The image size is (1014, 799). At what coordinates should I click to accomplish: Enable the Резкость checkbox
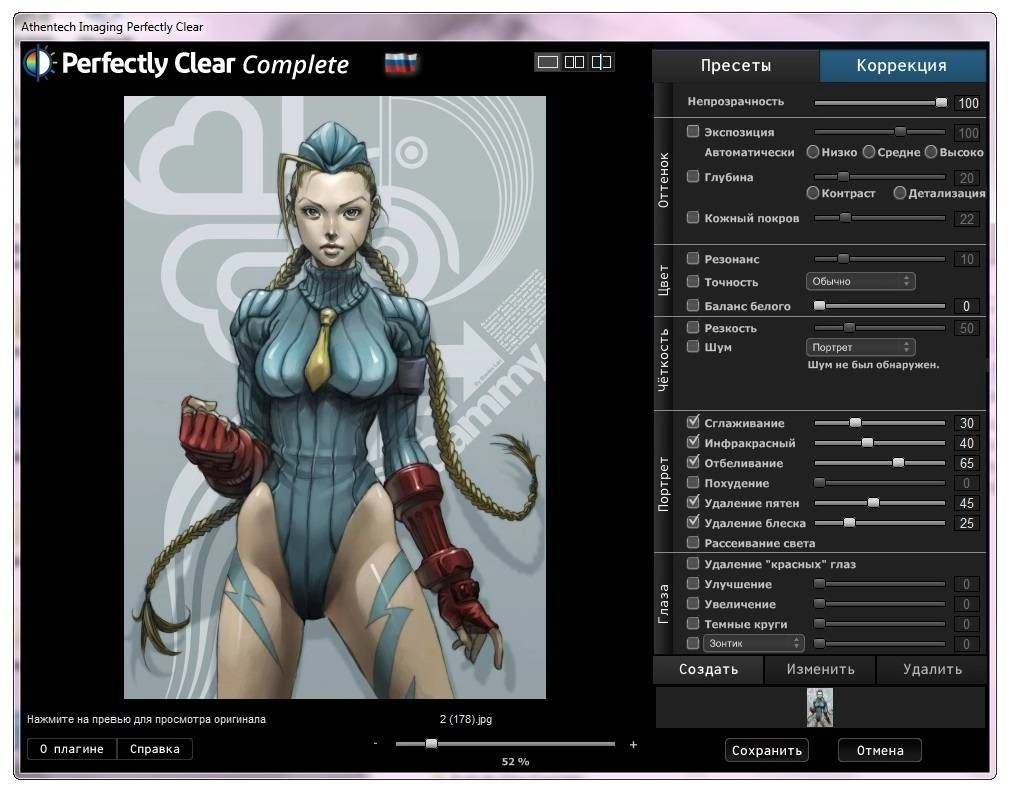click(693, 327)
